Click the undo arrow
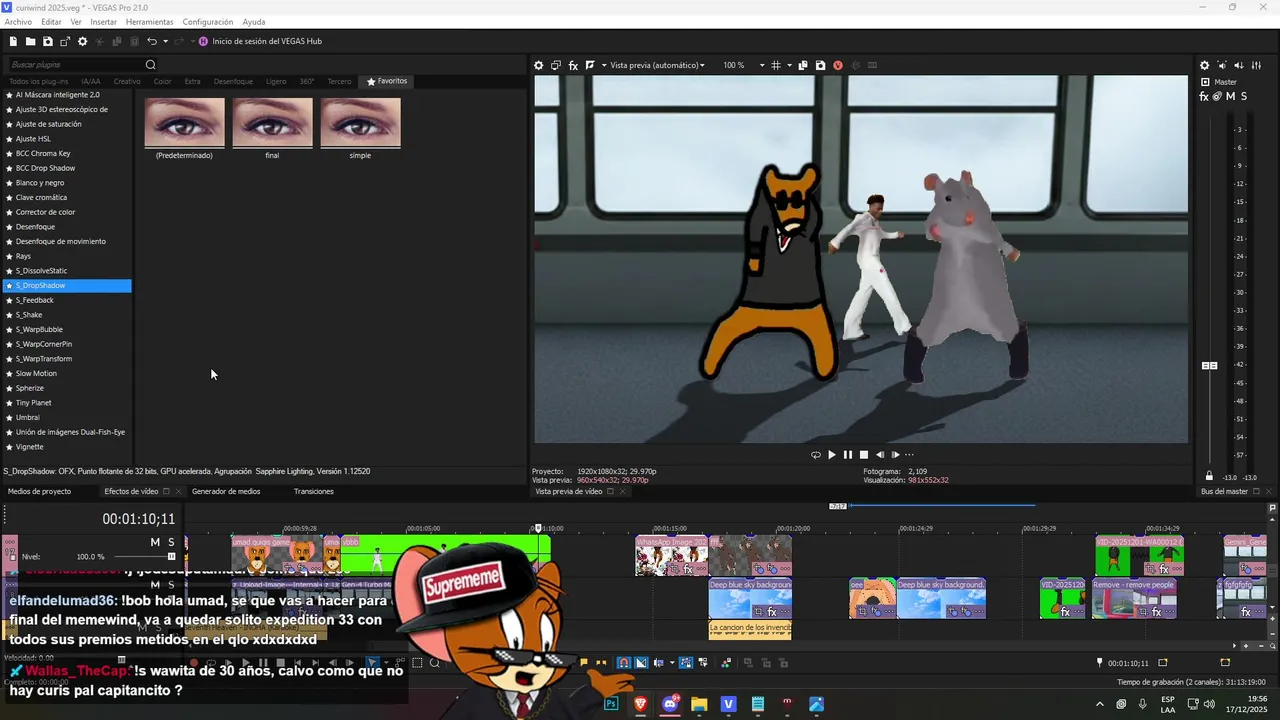Screen dimensions: 1280x720 [x=152, y=41]
